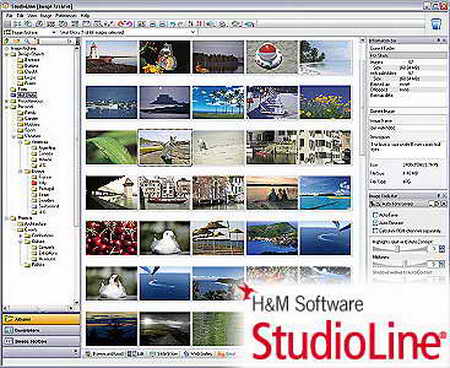
Task: Select the red cherries thumbnail
Action: pos(111,238)
